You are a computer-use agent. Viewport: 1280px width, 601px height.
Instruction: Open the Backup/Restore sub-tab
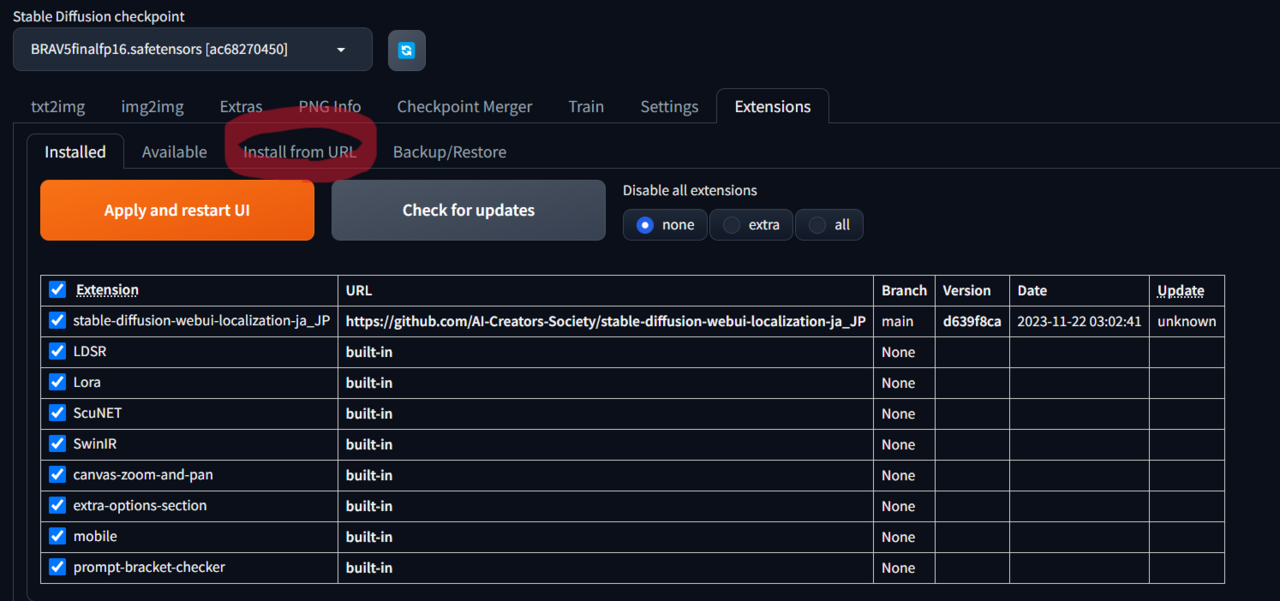(x=449, y=152)
